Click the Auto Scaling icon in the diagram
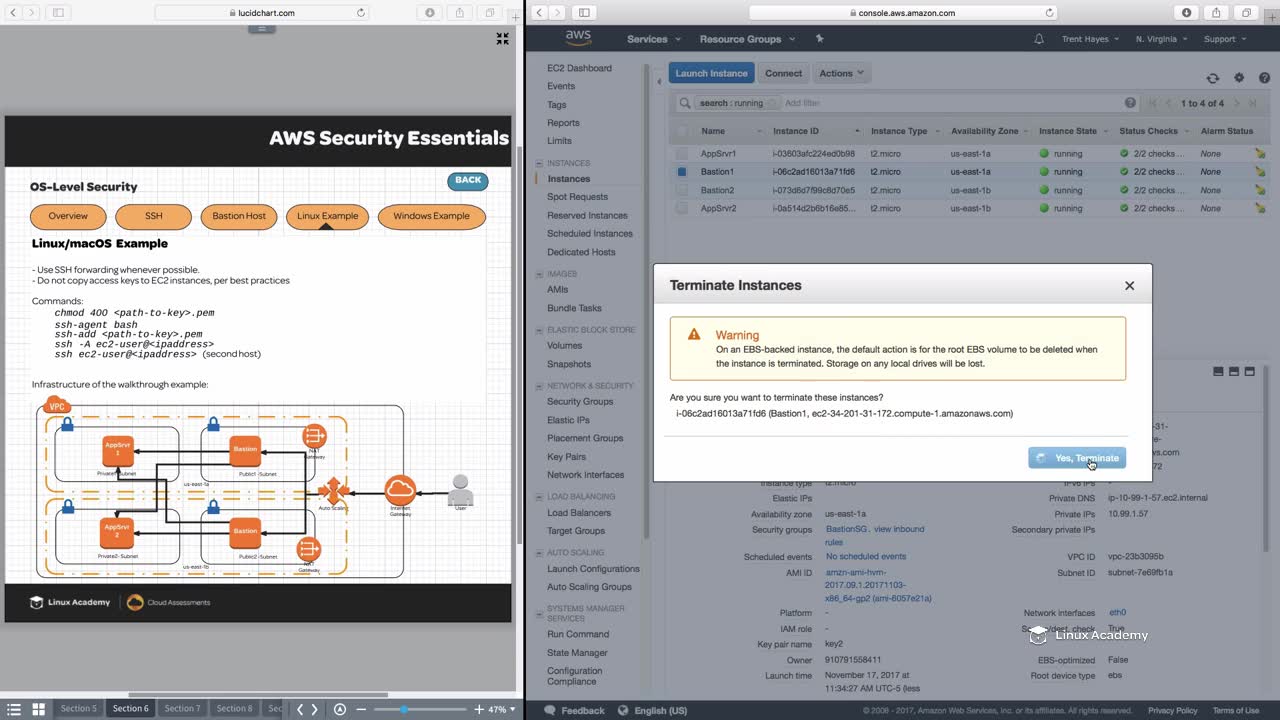The width and height of the screenshot is (1280, 720). tap(333, 491)
